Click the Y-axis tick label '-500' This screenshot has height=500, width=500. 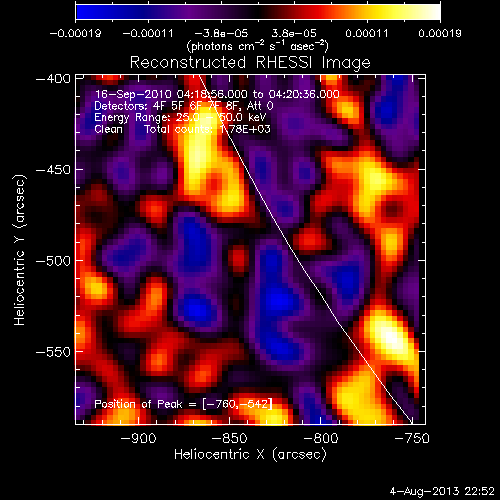[x=53, y=261]
